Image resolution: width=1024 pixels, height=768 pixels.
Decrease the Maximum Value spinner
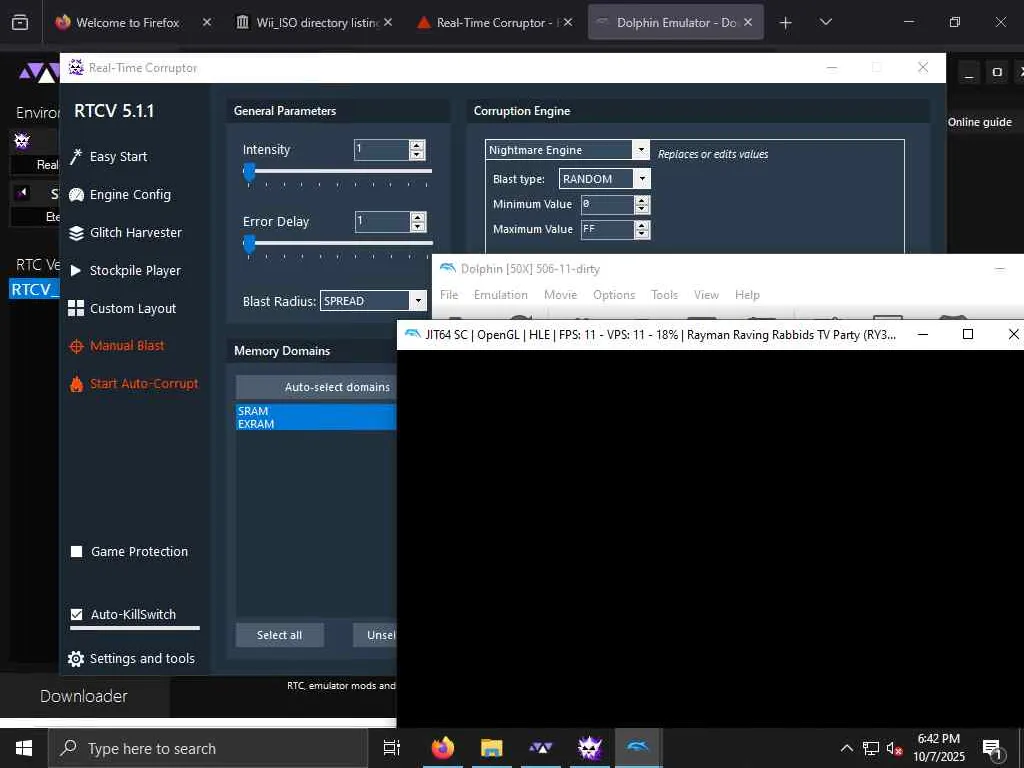pyautogui.click(x=642, y=234)
